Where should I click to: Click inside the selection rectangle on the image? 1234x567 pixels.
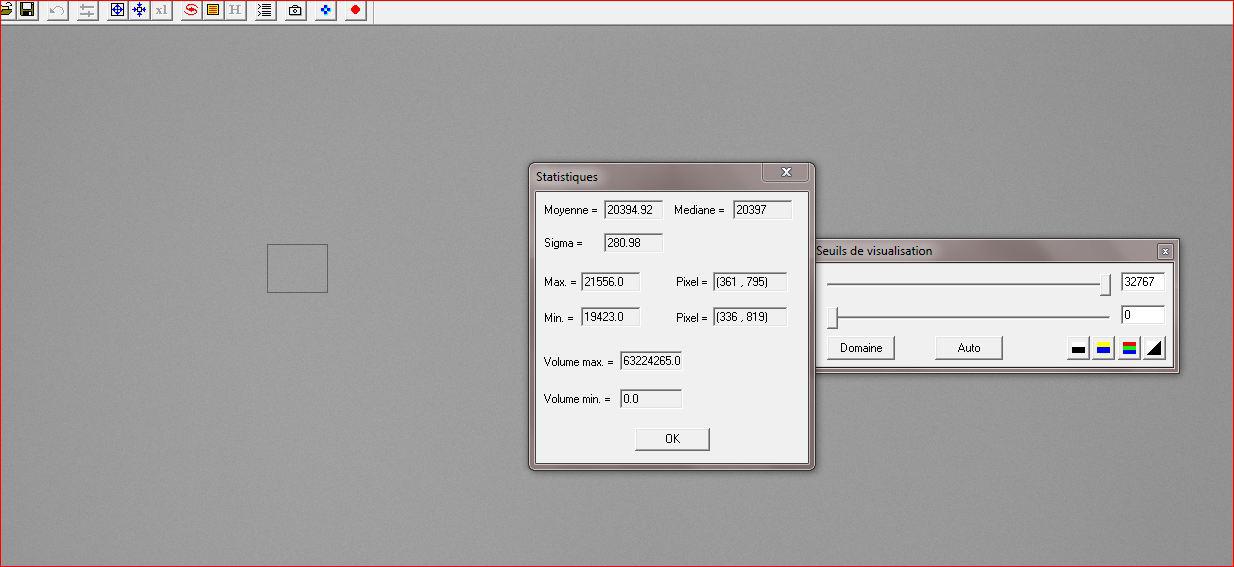tap(297, 268)
